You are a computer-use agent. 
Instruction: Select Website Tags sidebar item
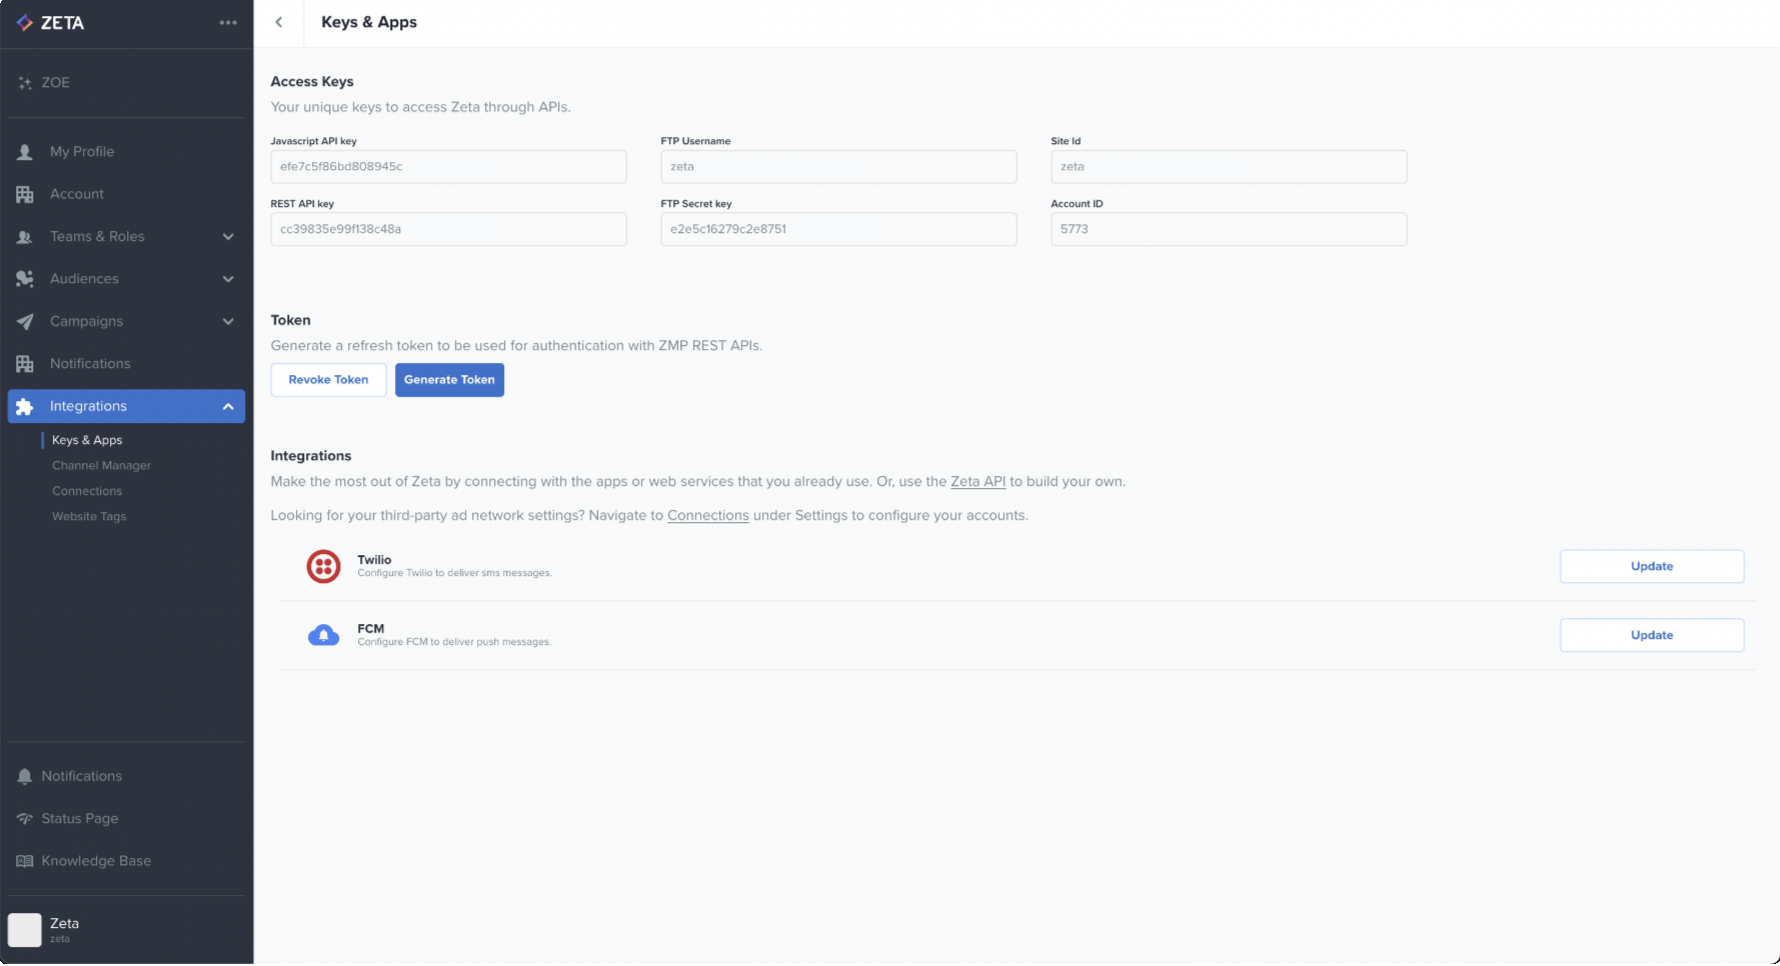pyautogui.click(x=89, y=517)
